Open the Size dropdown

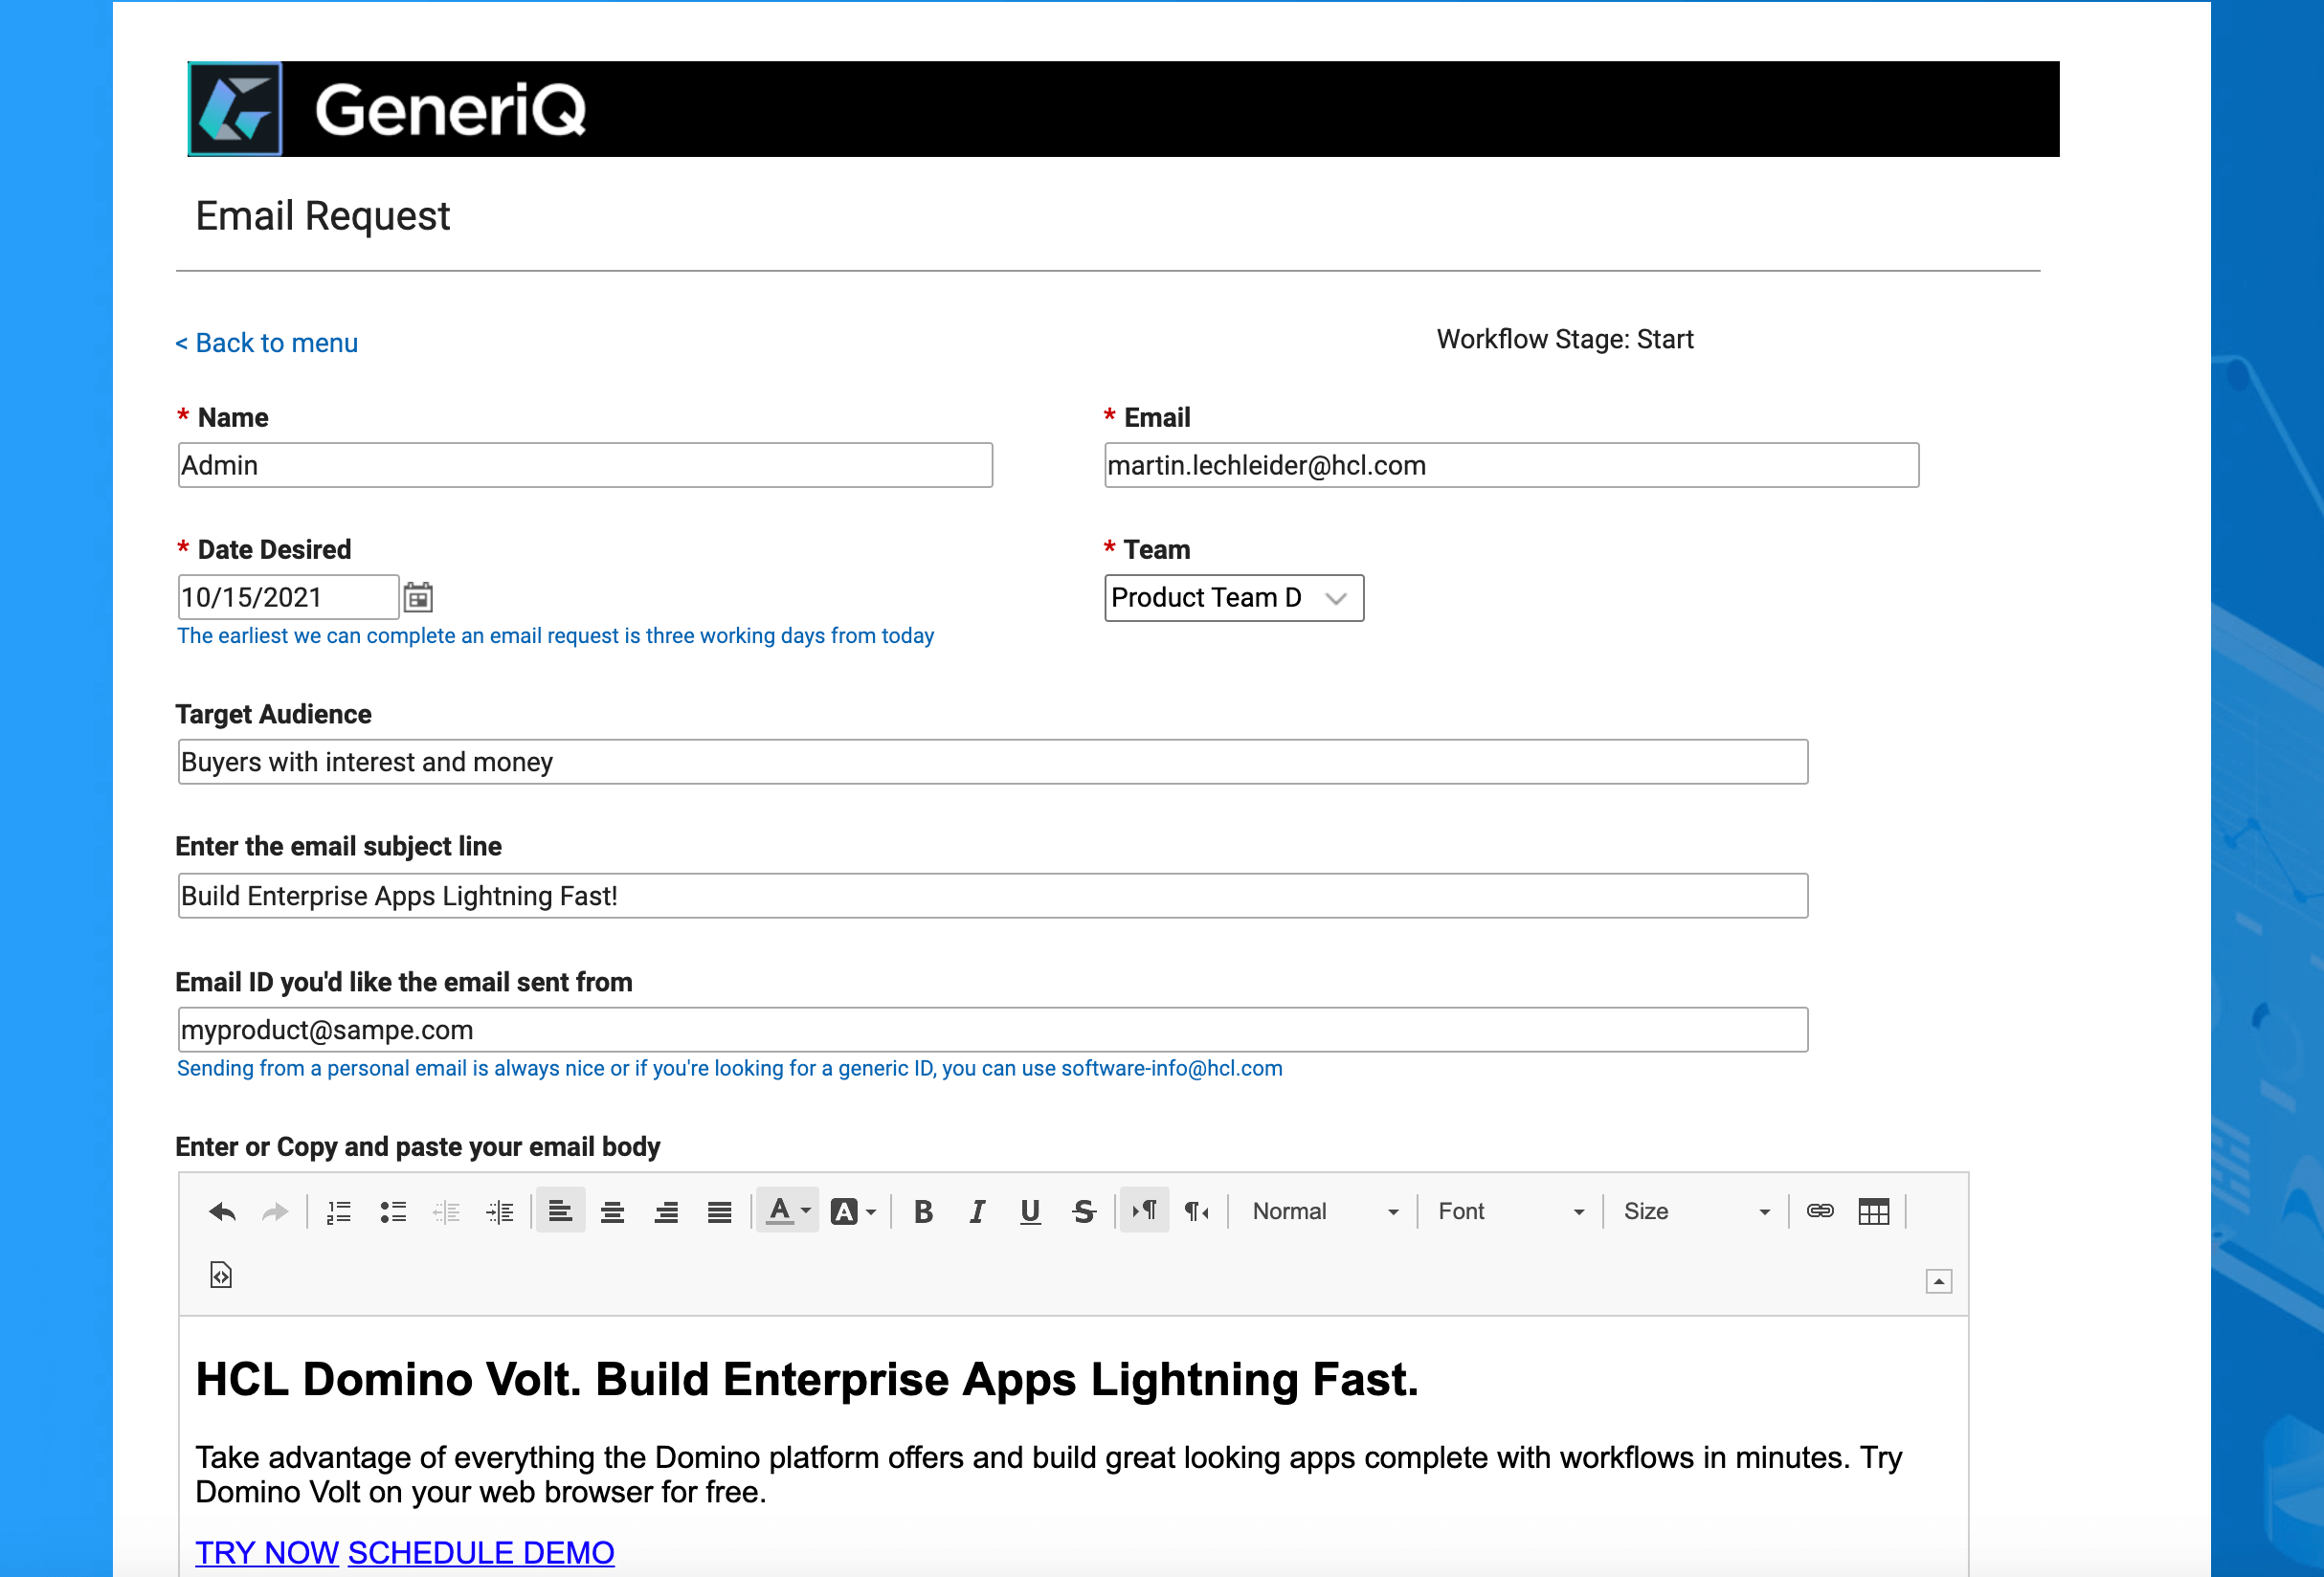tap(1696, 1212)
